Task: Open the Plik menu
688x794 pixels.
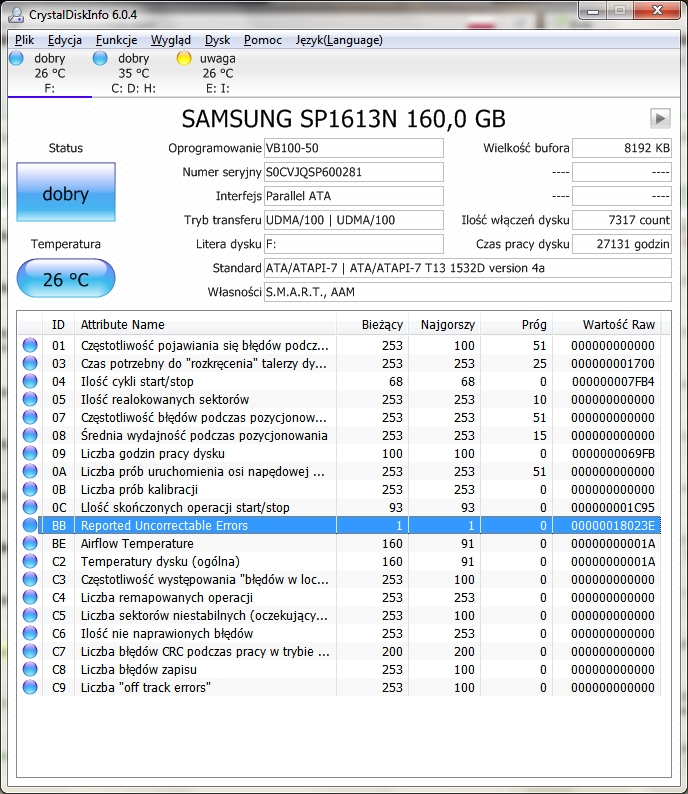Action: click(x=24, y=40)
